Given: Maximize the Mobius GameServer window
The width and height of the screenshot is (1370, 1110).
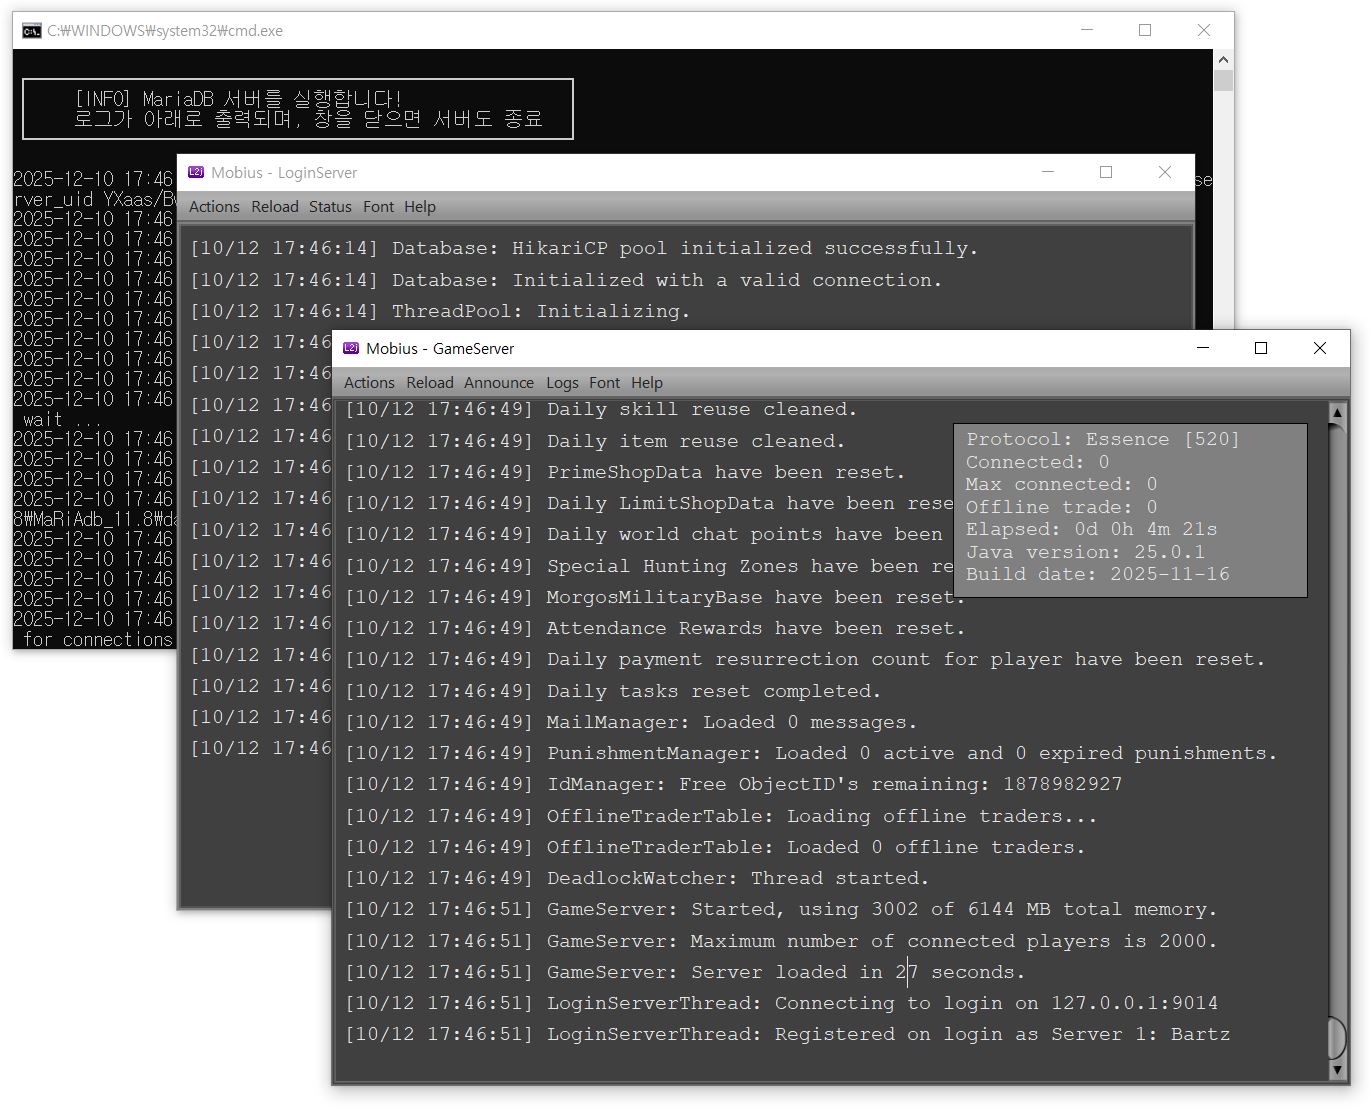Looking at the screenshot, I should pos(1261,348).
